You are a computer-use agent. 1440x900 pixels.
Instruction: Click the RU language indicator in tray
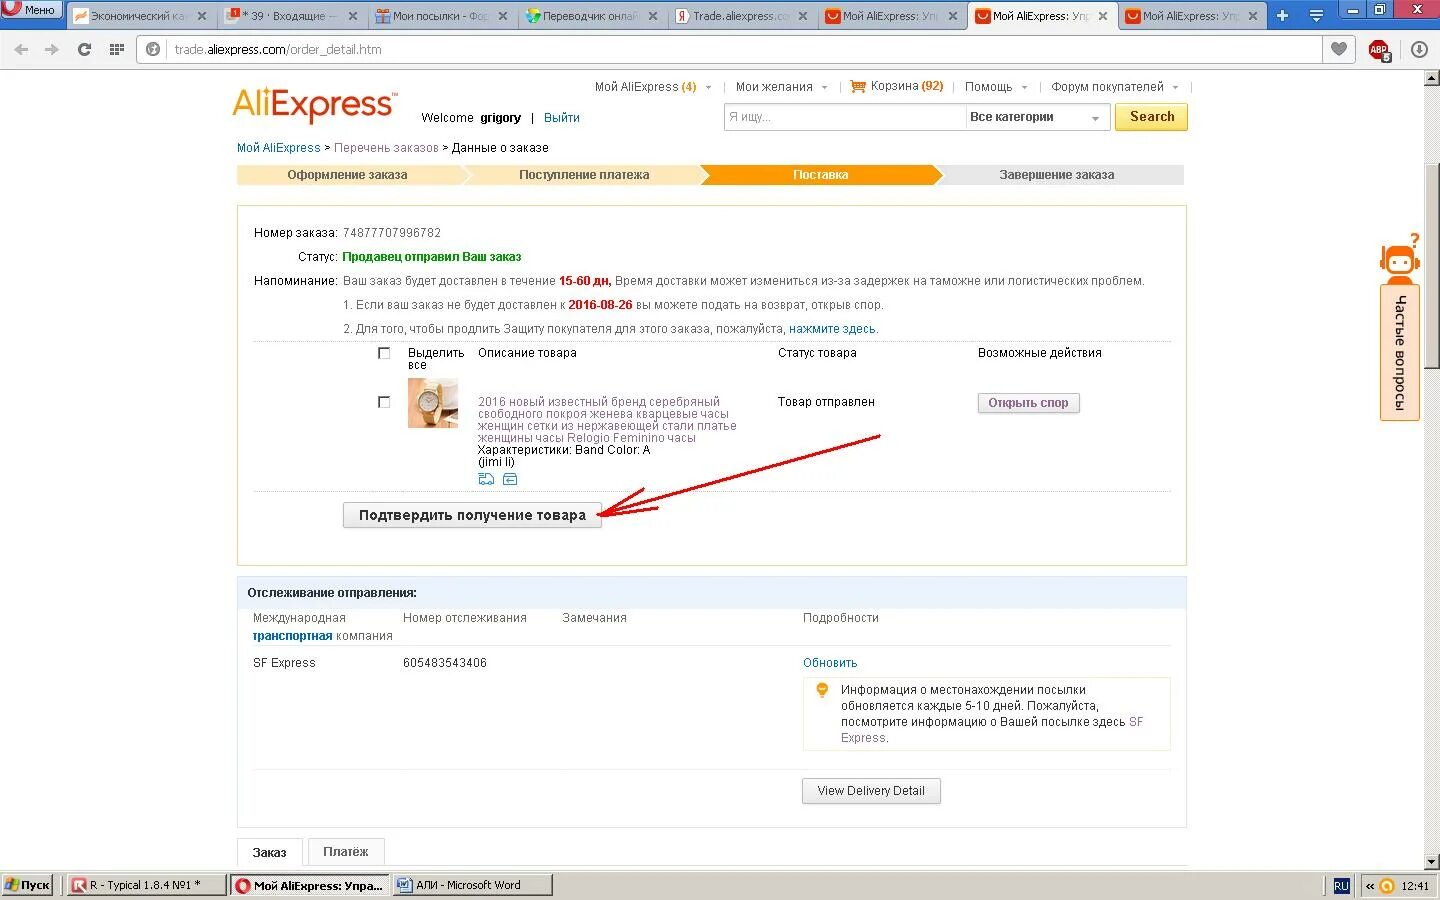pos(1342,886)
